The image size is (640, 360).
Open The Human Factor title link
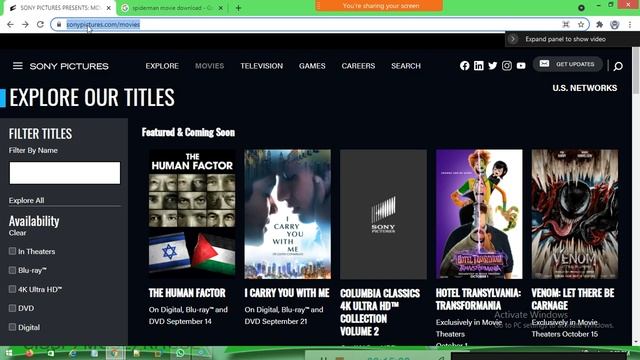pyautogui.click(x=187, y=293)
